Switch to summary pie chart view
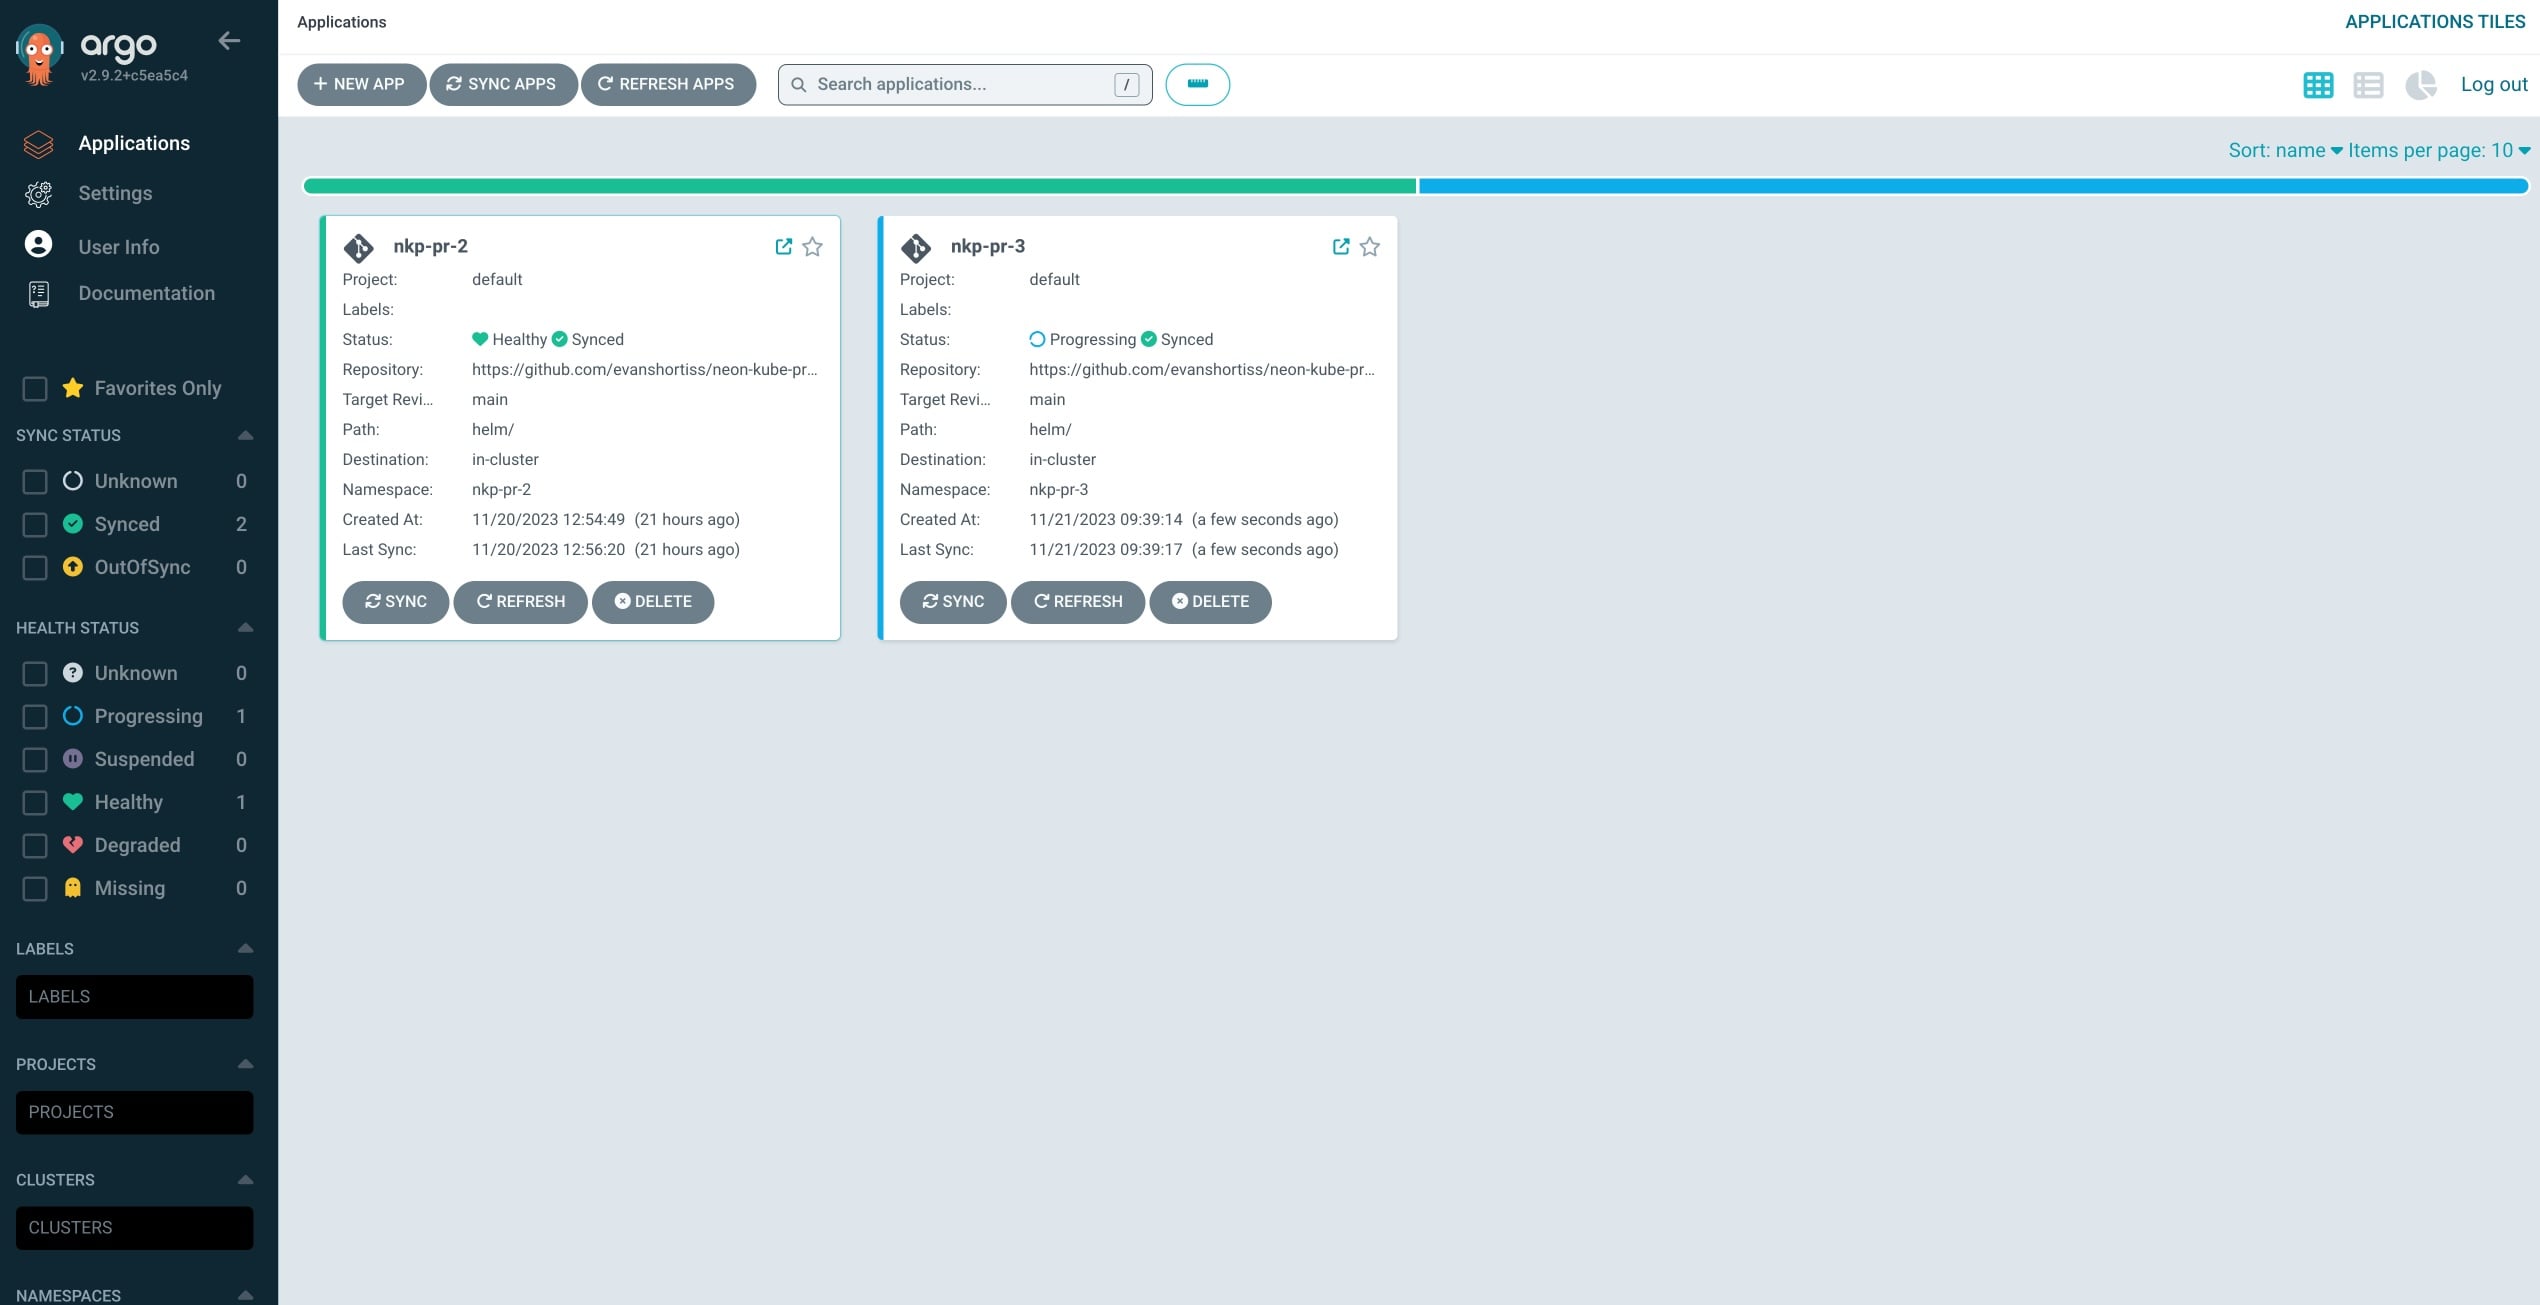2540x1305 pixels. tap(2420, 85)
